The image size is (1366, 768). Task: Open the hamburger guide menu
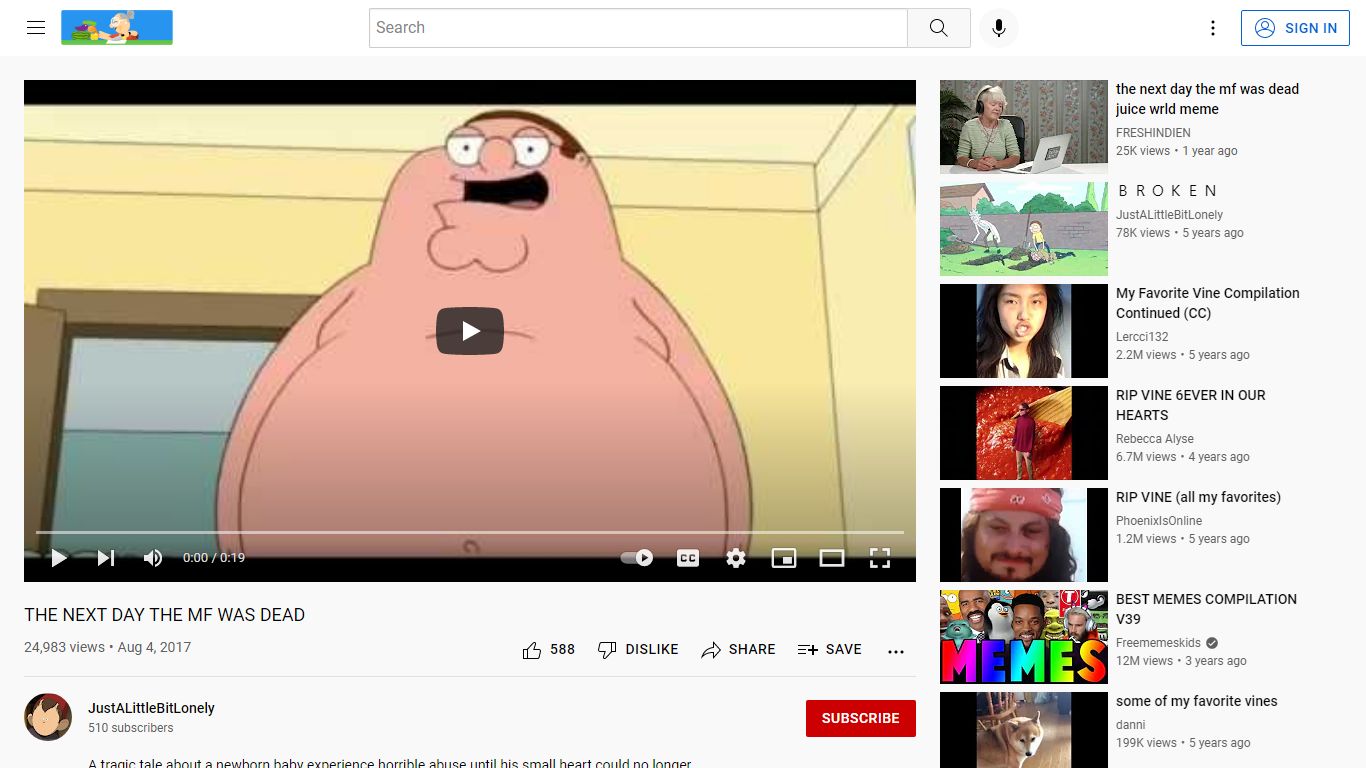click(36, 28)
